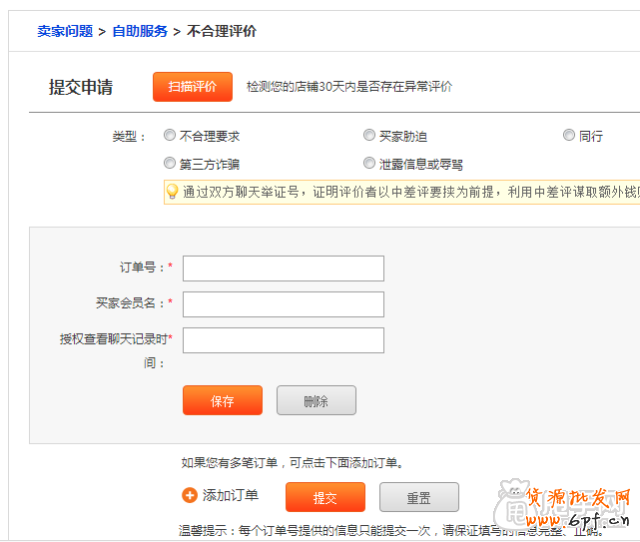This screenshot has height=542, width=640.
Task: Click the 不合理评价 breadcrumb item
Action: tap(222, 31)
